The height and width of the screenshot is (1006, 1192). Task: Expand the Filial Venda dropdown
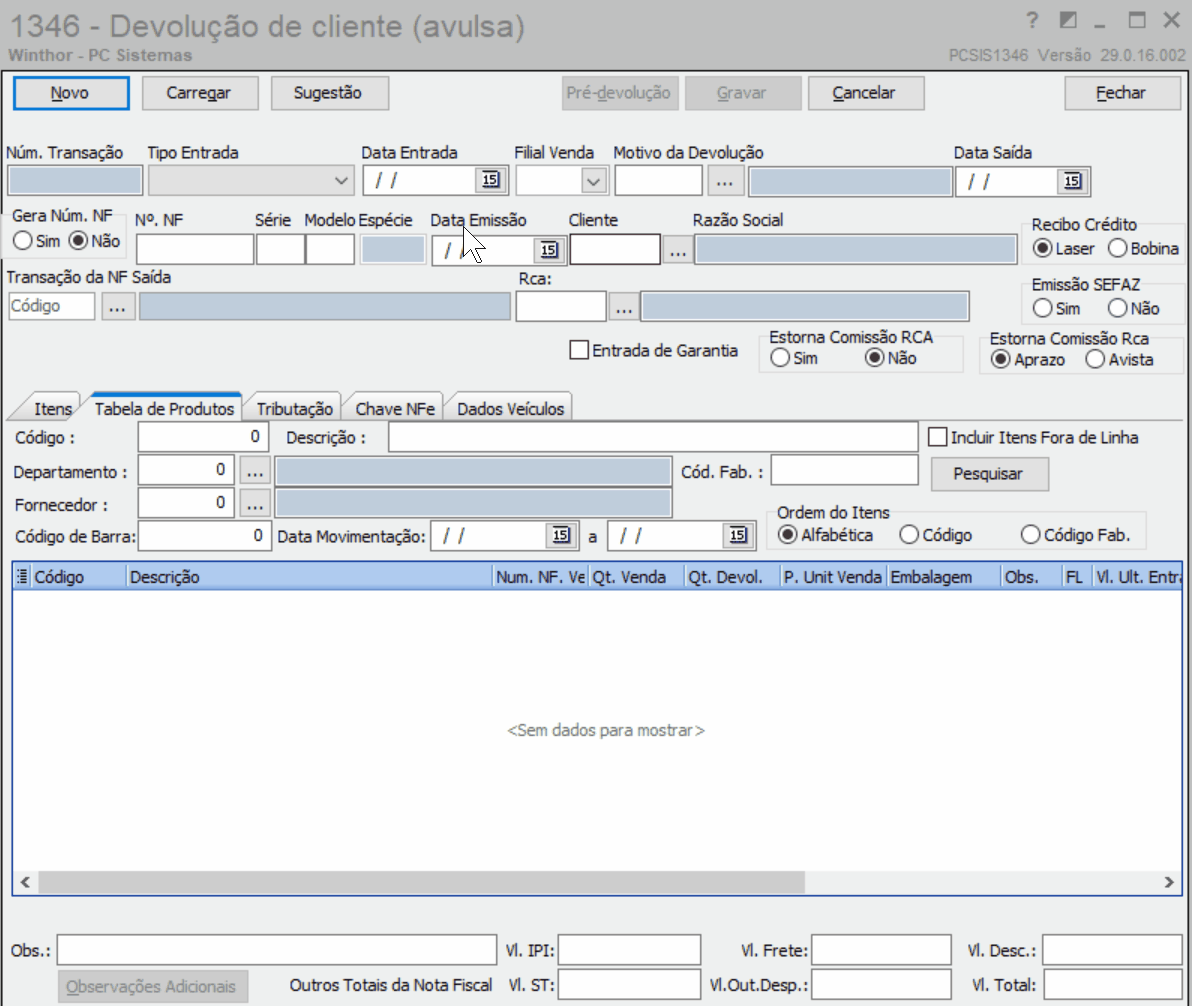(x=593, y=181)
